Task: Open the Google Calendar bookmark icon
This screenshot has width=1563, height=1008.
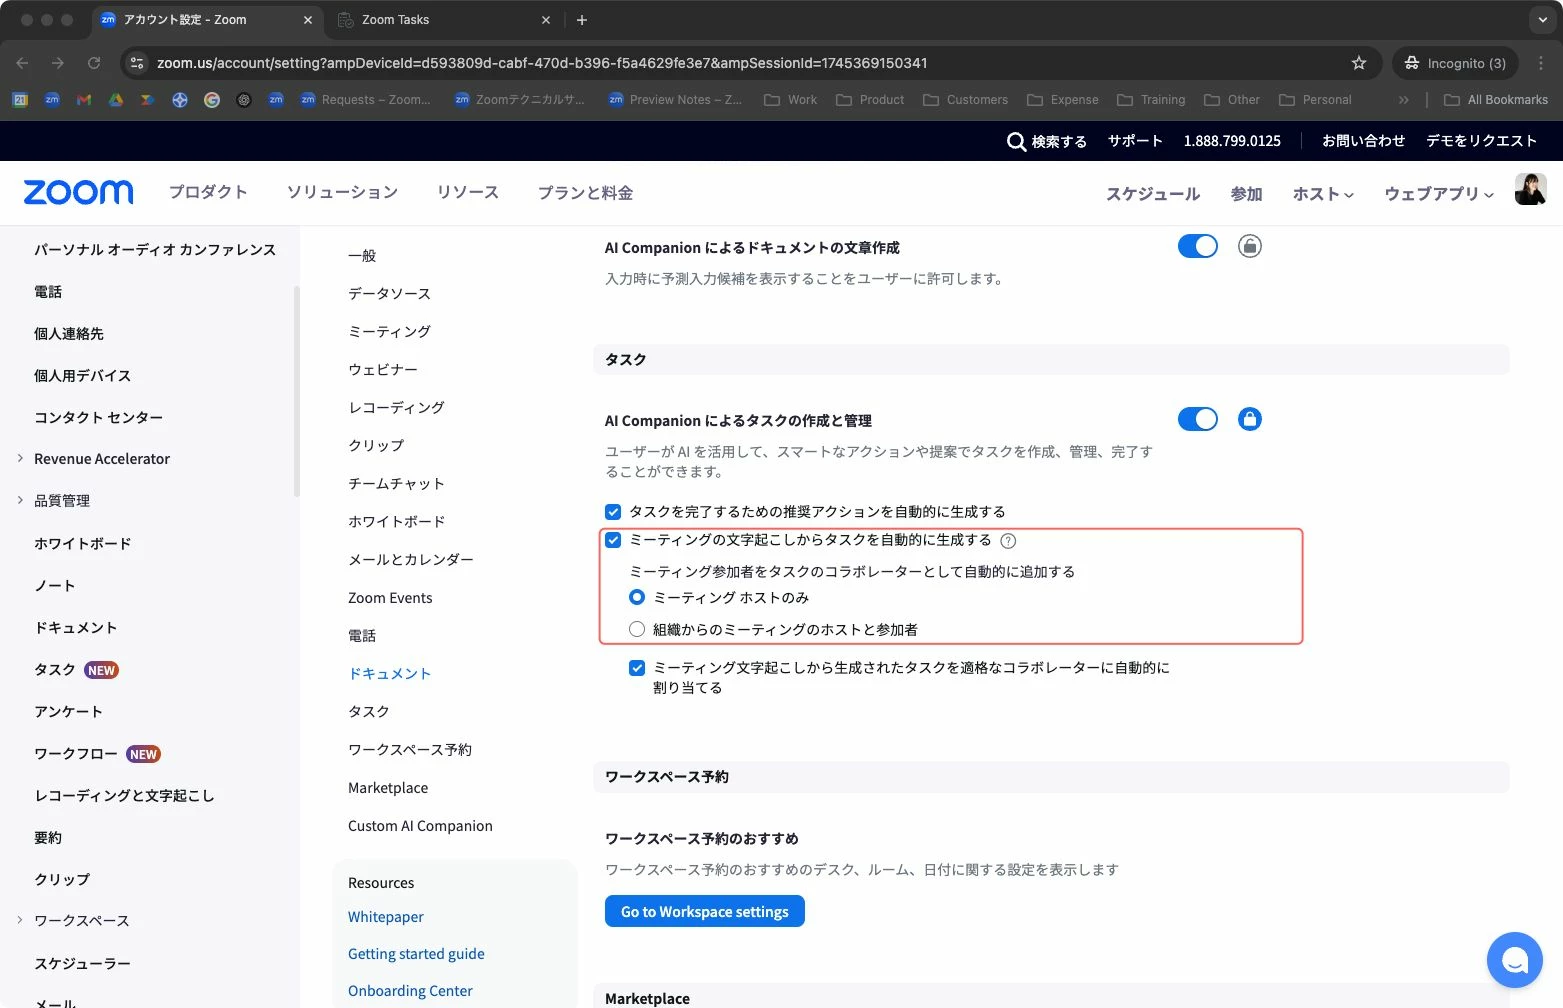Action: [20, 100]
